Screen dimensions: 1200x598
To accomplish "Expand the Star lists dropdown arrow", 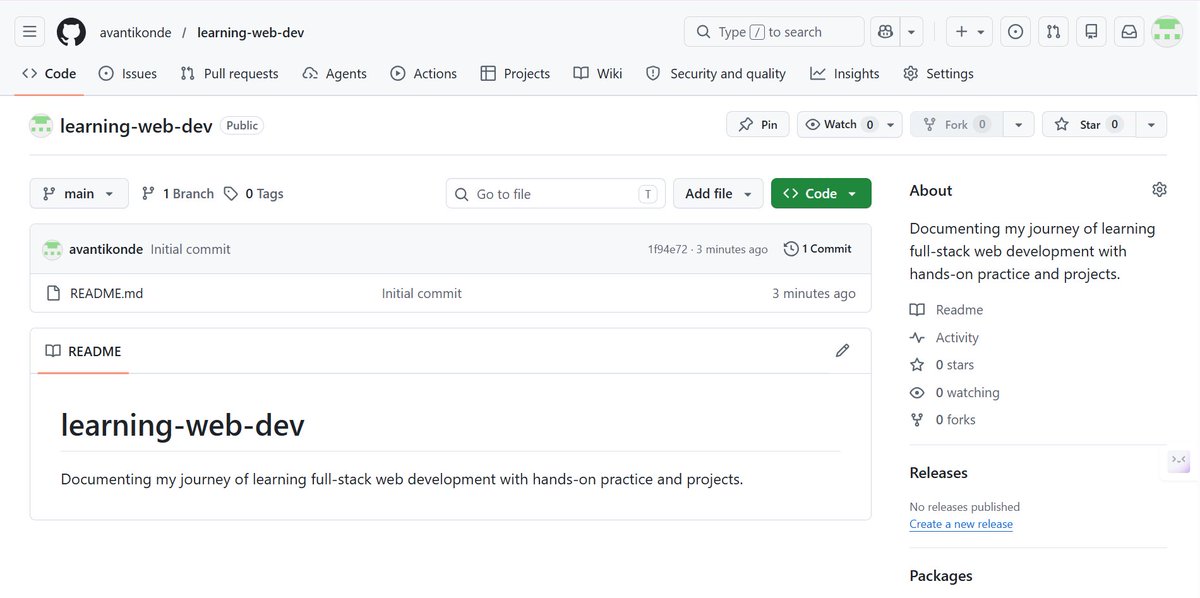I will [1151, 124].
